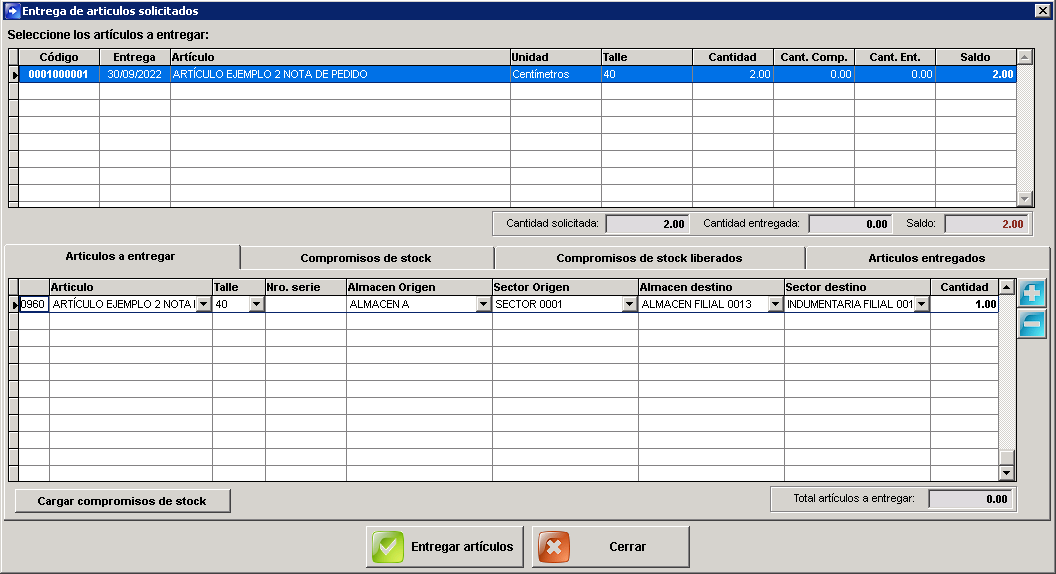Image resolution: width=1056 pixels, height=574 pixels.
Task: Click Sector destino column header
Action: point(857,287)
